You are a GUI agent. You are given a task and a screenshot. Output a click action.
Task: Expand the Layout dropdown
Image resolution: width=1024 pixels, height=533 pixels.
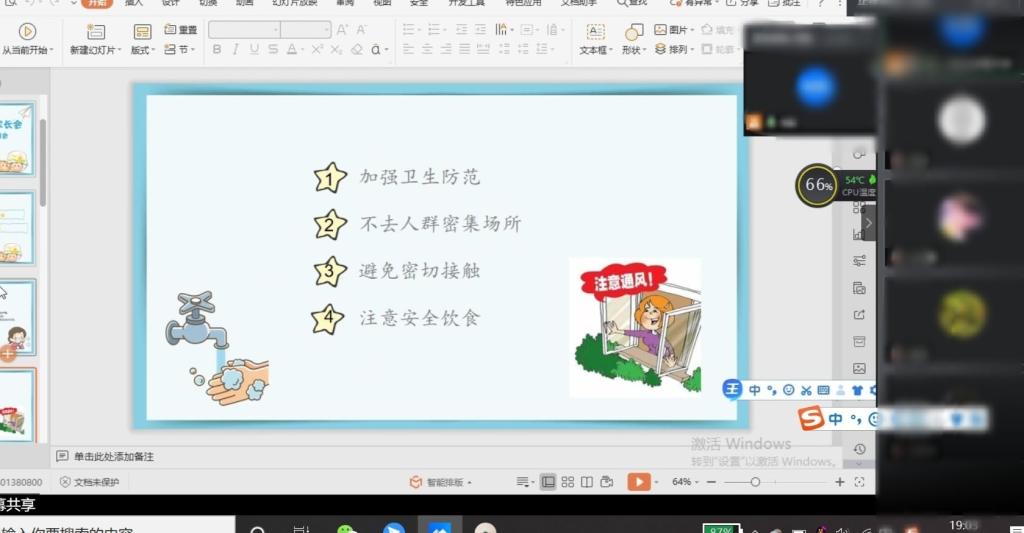[x=141, y=50]
